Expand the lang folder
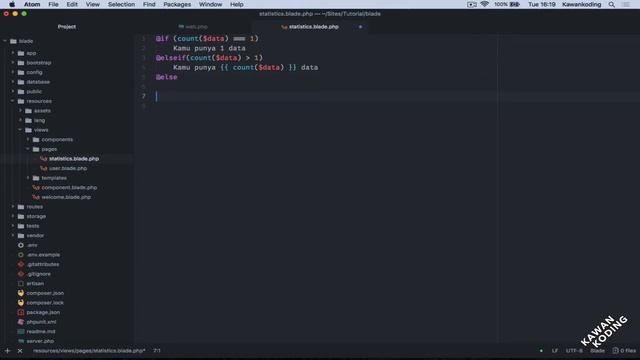640x360 pixels. [20, 120]
